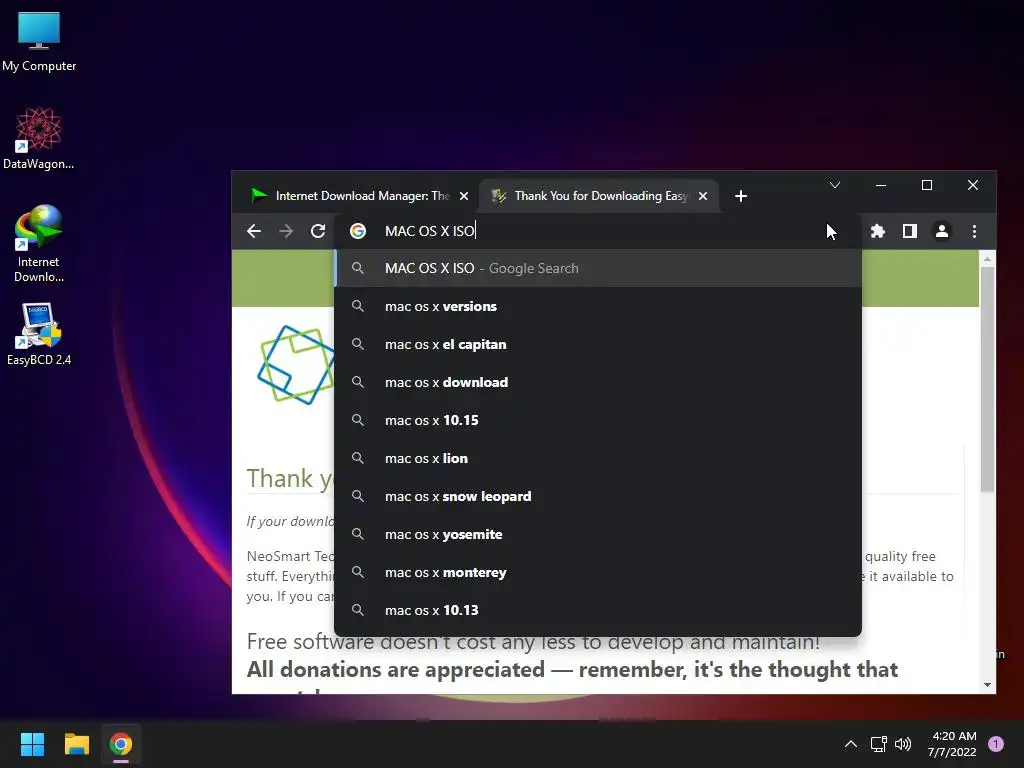Image resolution: width=1024 pixels, height=768 pixels.
Task: Show hidden system tray icons
Action: 851,744
